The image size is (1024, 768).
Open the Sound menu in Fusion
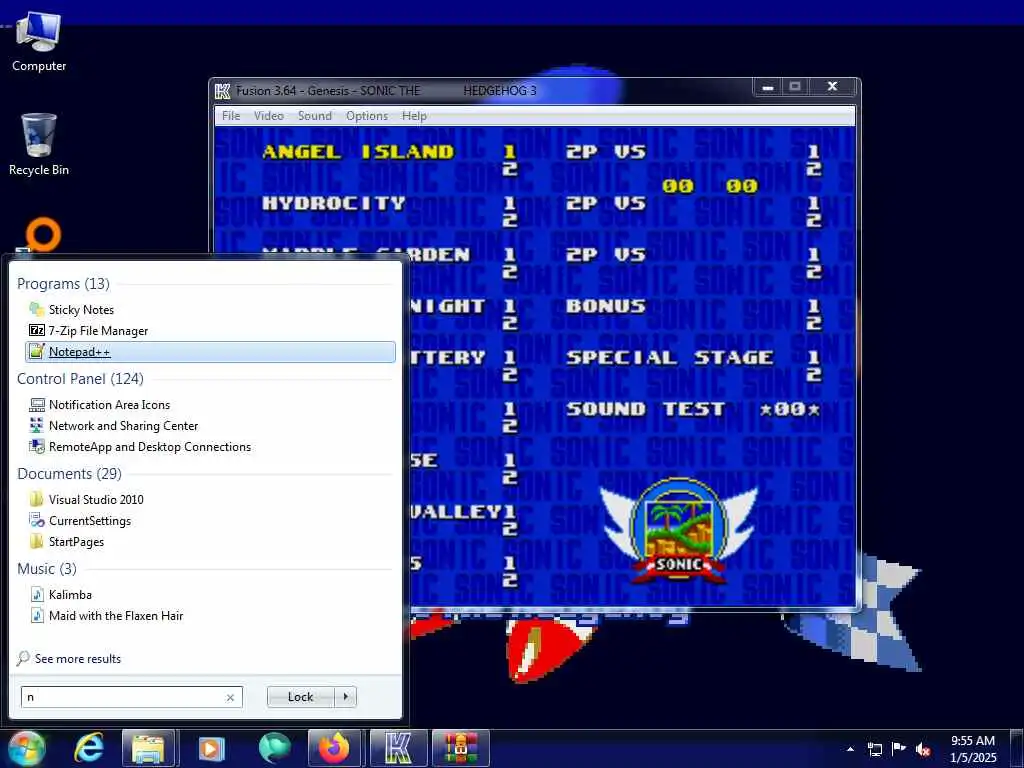315,116
